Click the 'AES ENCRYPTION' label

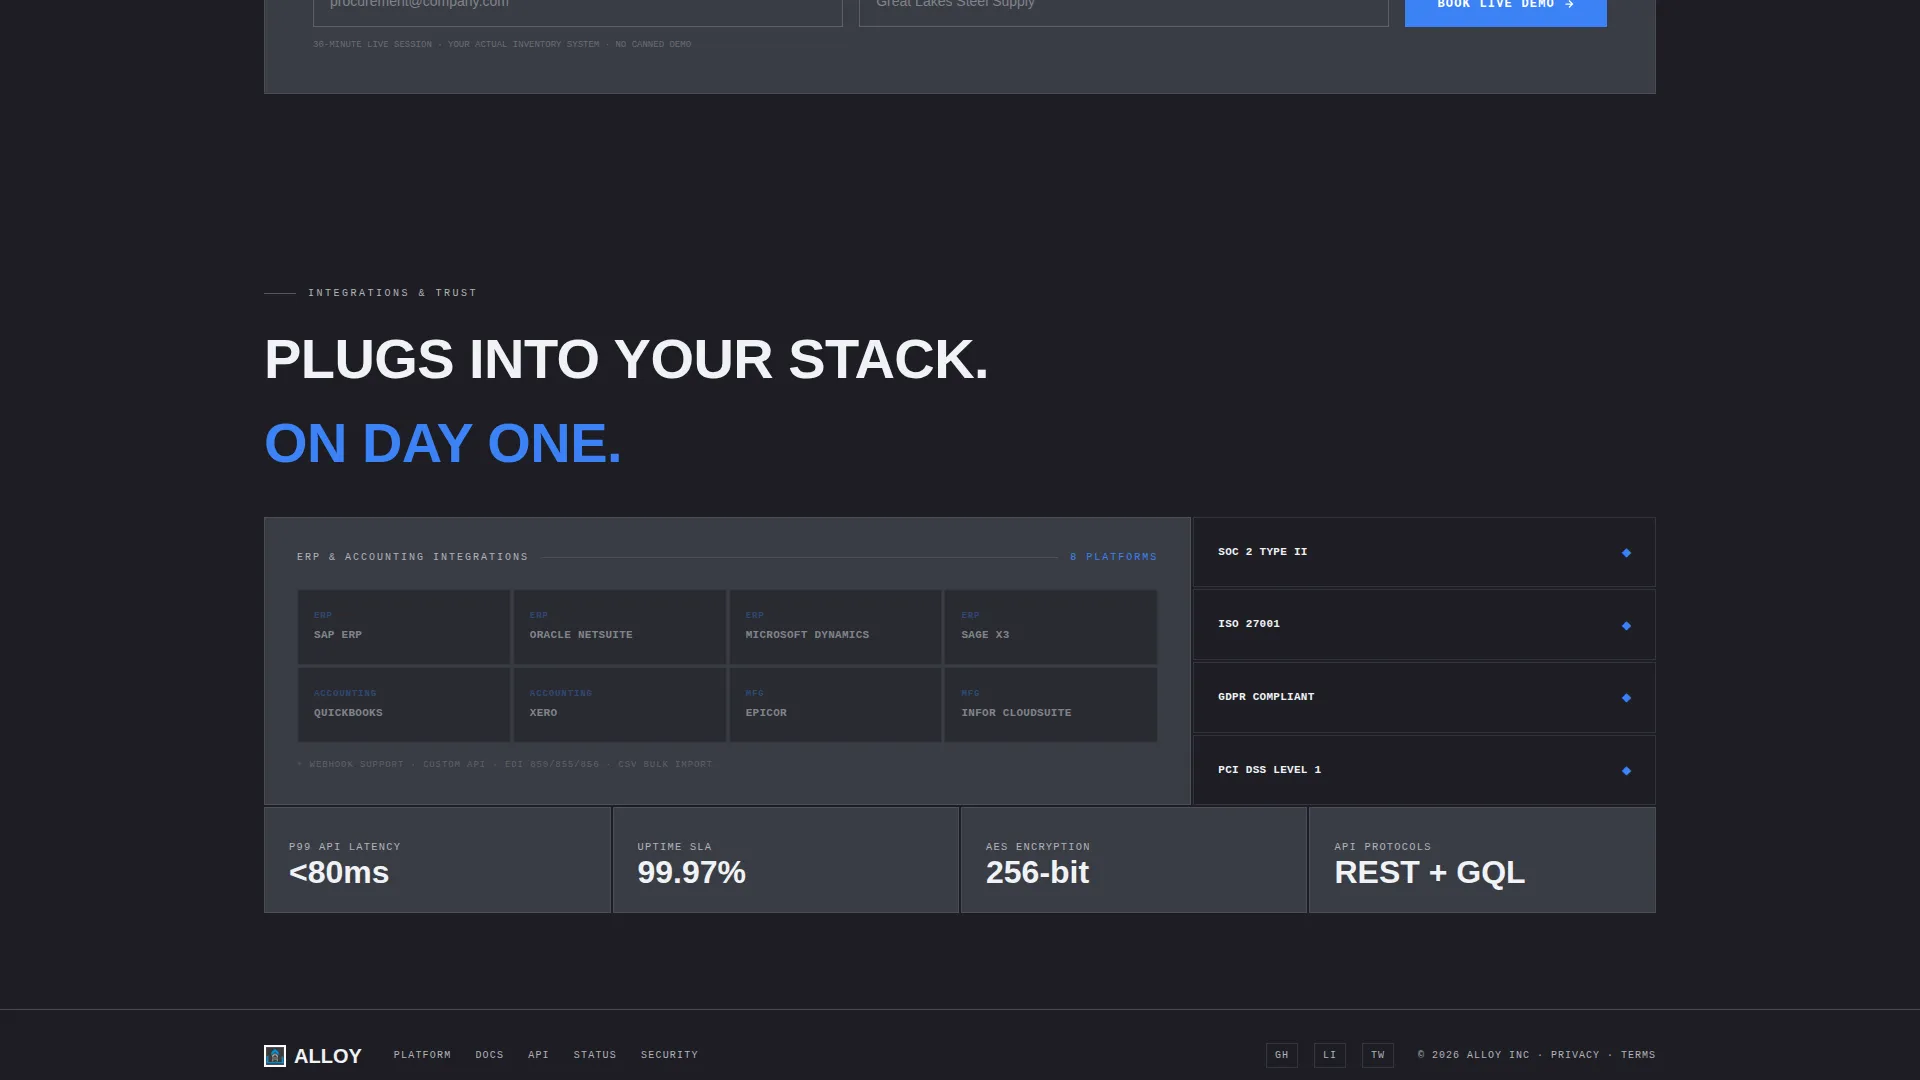(1038, 847)
